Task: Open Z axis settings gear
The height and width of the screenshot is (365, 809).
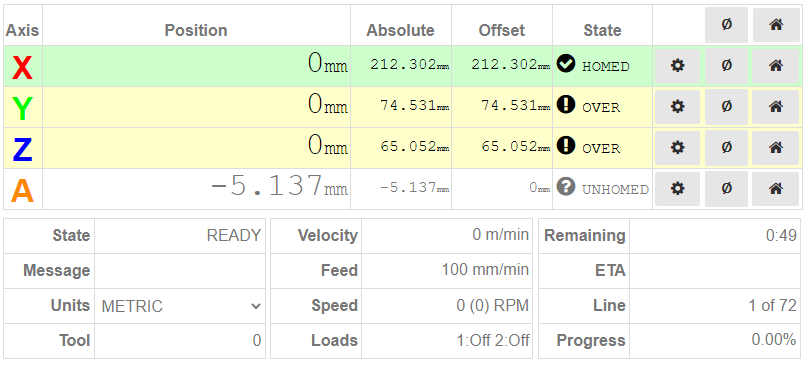Action: coord(677,148)
